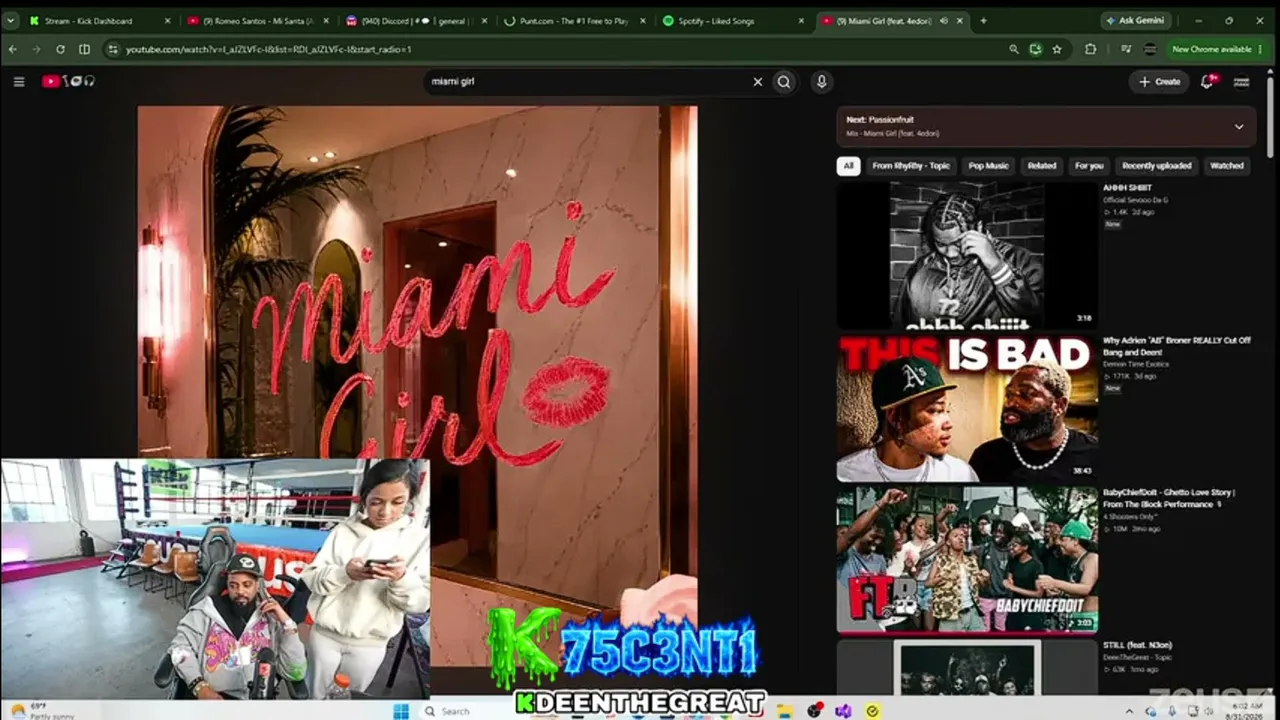This screenshot has height=720, width=1280.
Task: Select the 'For you' filter chip
Action: (x=1089, y=166)
